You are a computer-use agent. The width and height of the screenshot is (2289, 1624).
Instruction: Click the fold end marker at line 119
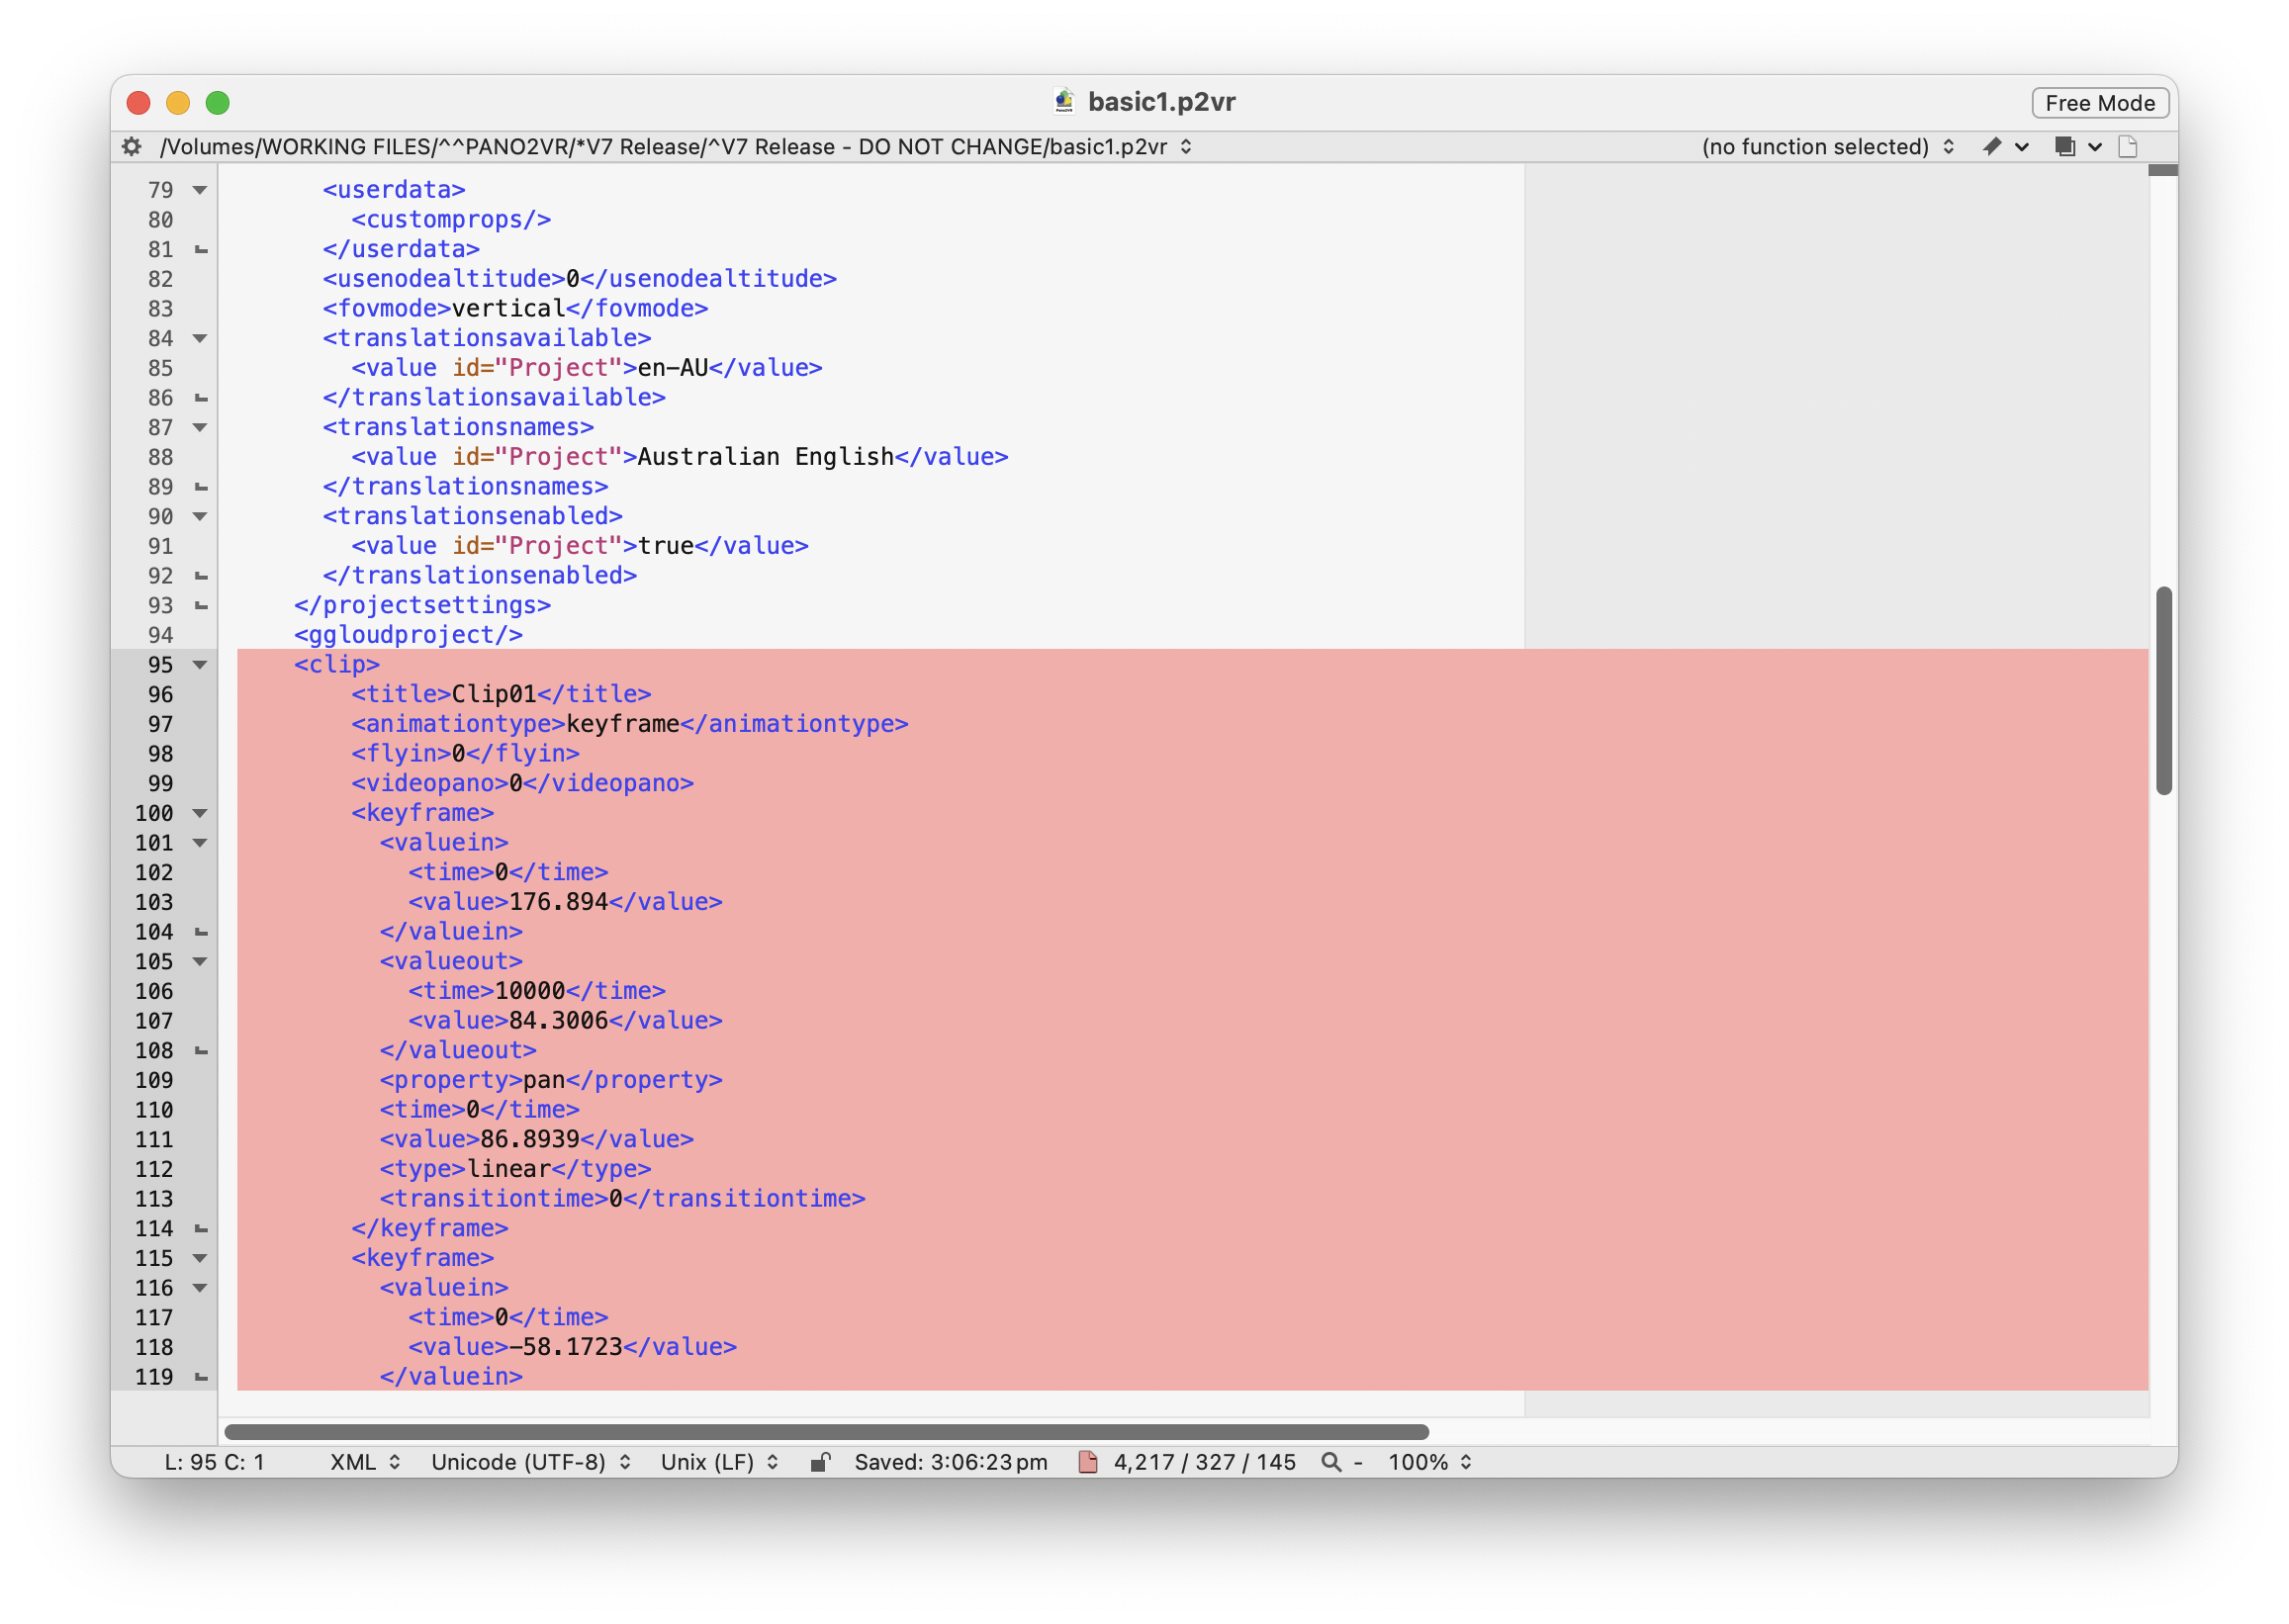pyautogui.click(x=201, y=1378)
